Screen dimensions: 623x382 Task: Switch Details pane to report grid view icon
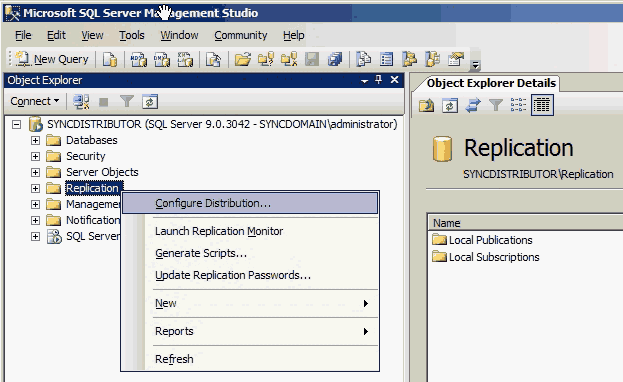pyautogui.click(x=542, y=105)
